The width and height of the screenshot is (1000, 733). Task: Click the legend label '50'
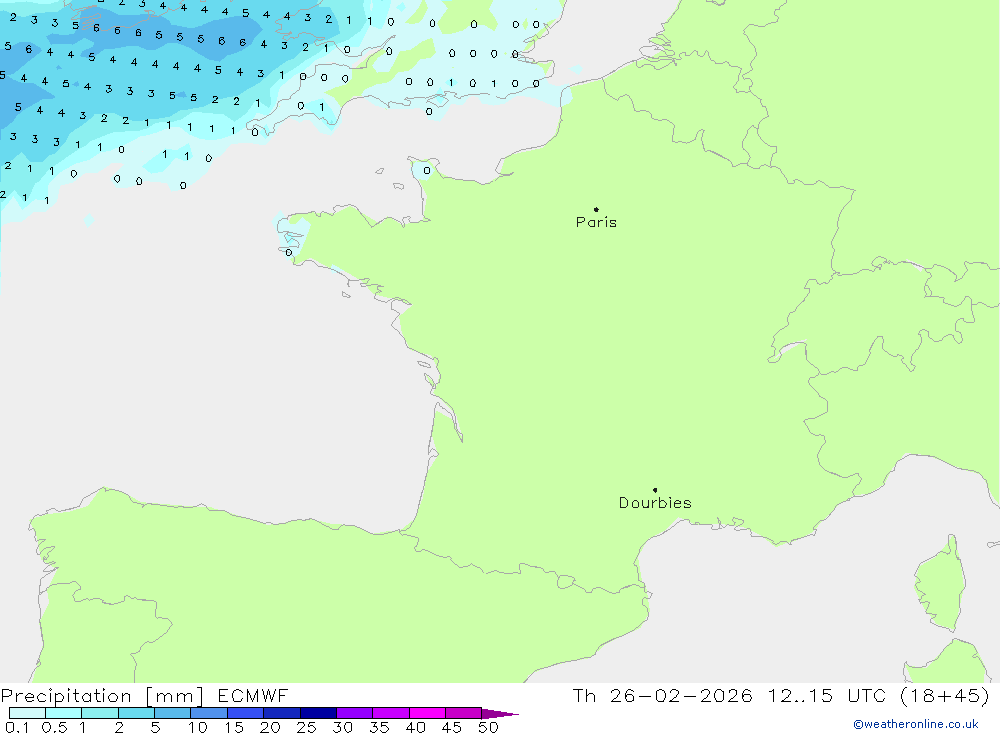[488, 727]
